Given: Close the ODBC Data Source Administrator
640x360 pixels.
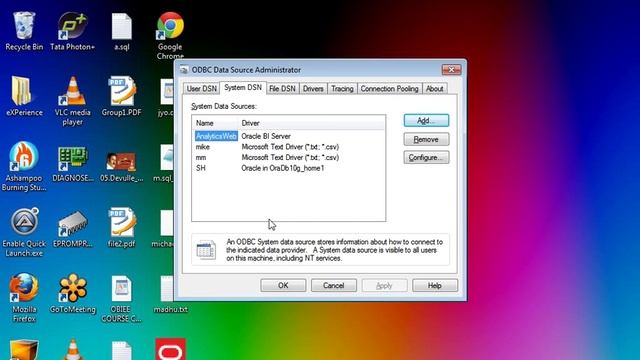Looking at the screenshot, I should tap(451, 70).
